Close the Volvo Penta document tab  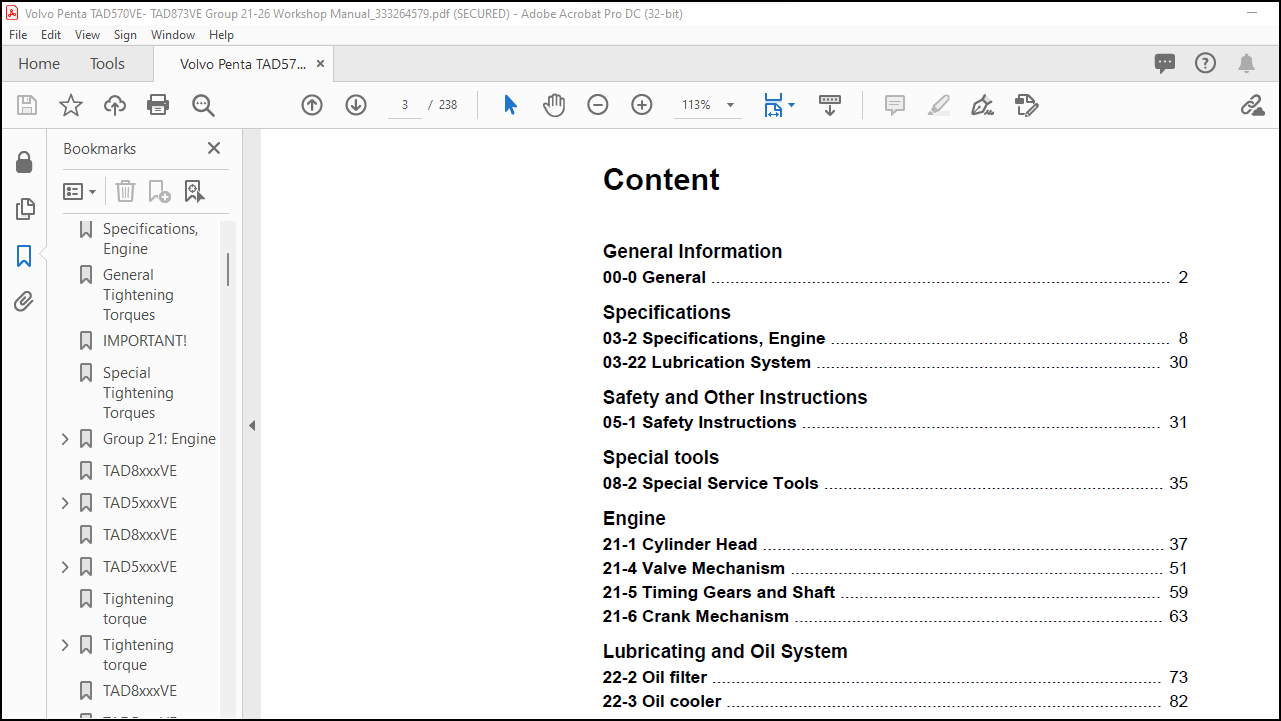pyautogui.click(x=320, y=63)
